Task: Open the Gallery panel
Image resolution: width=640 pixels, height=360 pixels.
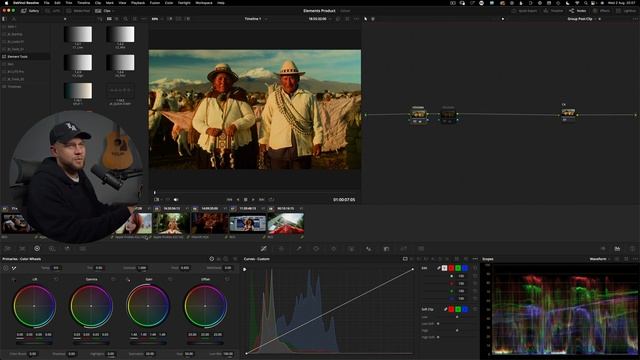Action: (x=31, y=11)
